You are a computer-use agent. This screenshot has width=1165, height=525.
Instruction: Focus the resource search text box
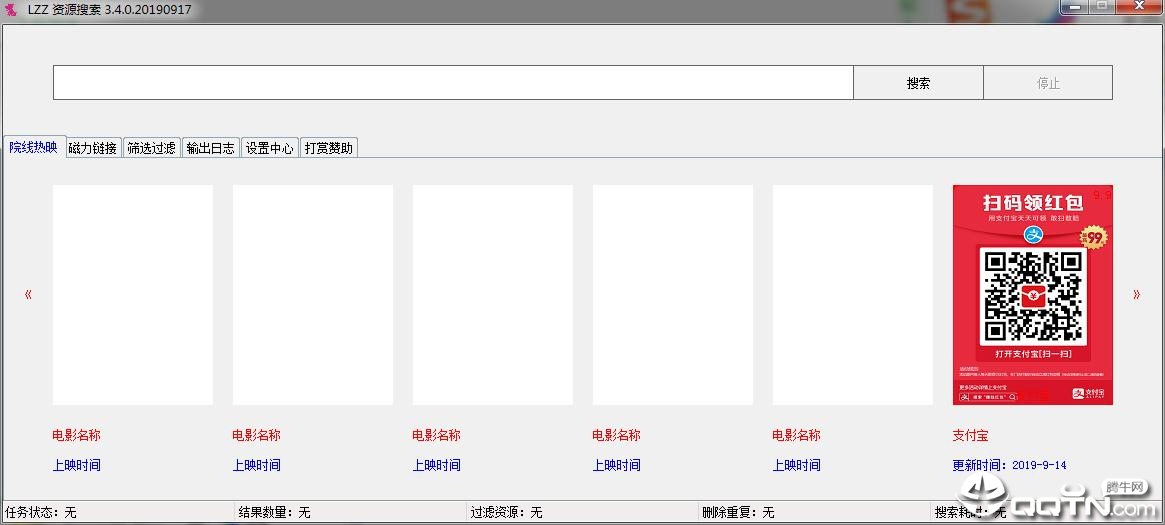(x=452, y=82)
